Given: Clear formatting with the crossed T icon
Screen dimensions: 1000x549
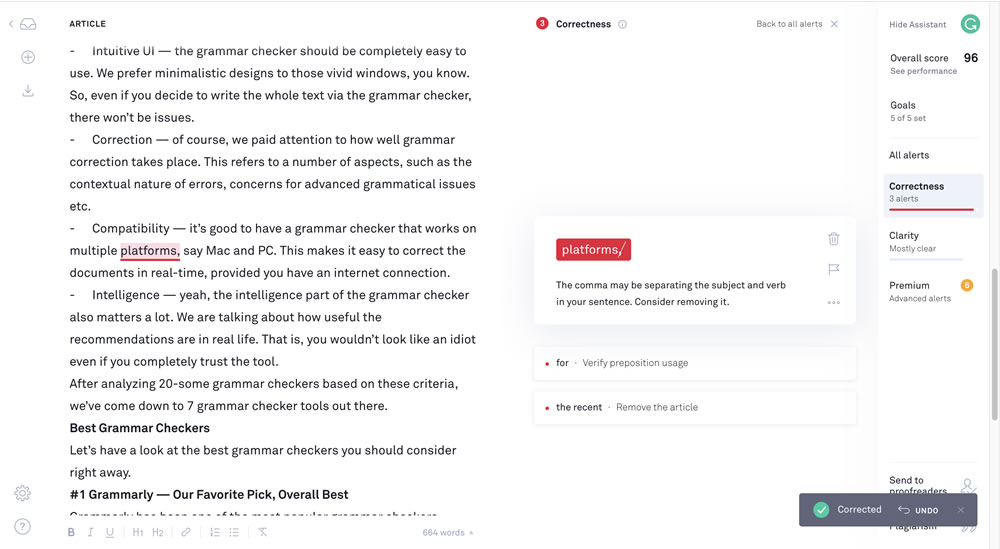Looking at the screenshot, I should click(x=262, y=532).
